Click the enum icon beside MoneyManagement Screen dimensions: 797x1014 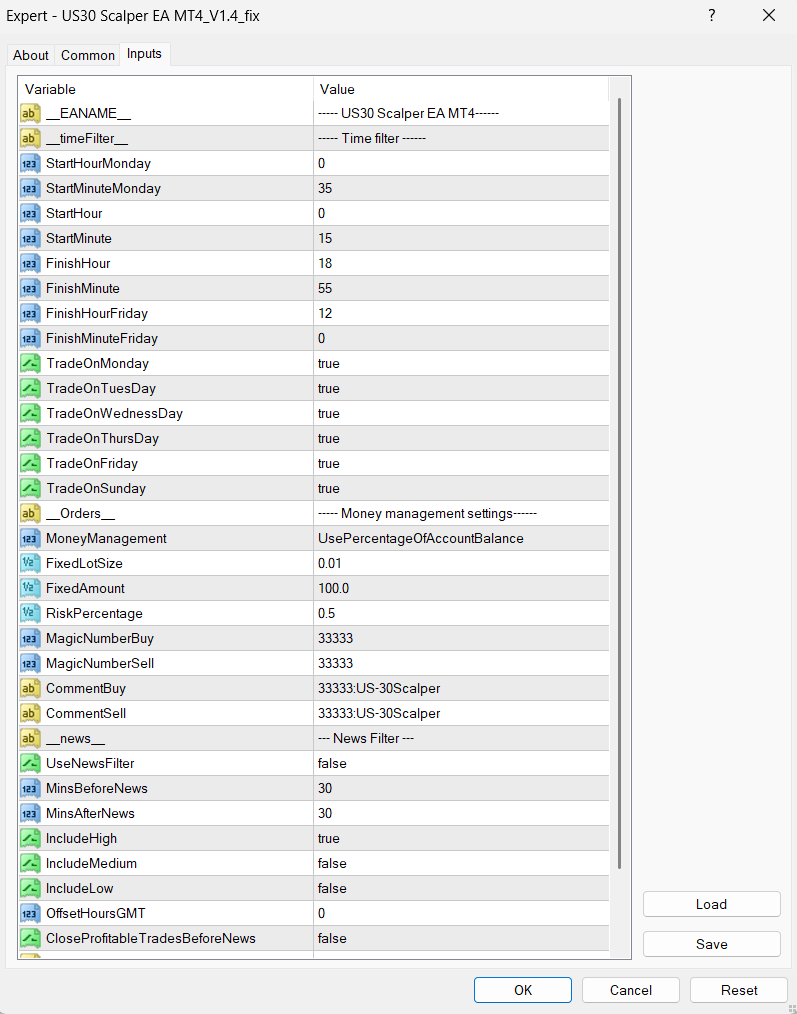pos(30,538)
